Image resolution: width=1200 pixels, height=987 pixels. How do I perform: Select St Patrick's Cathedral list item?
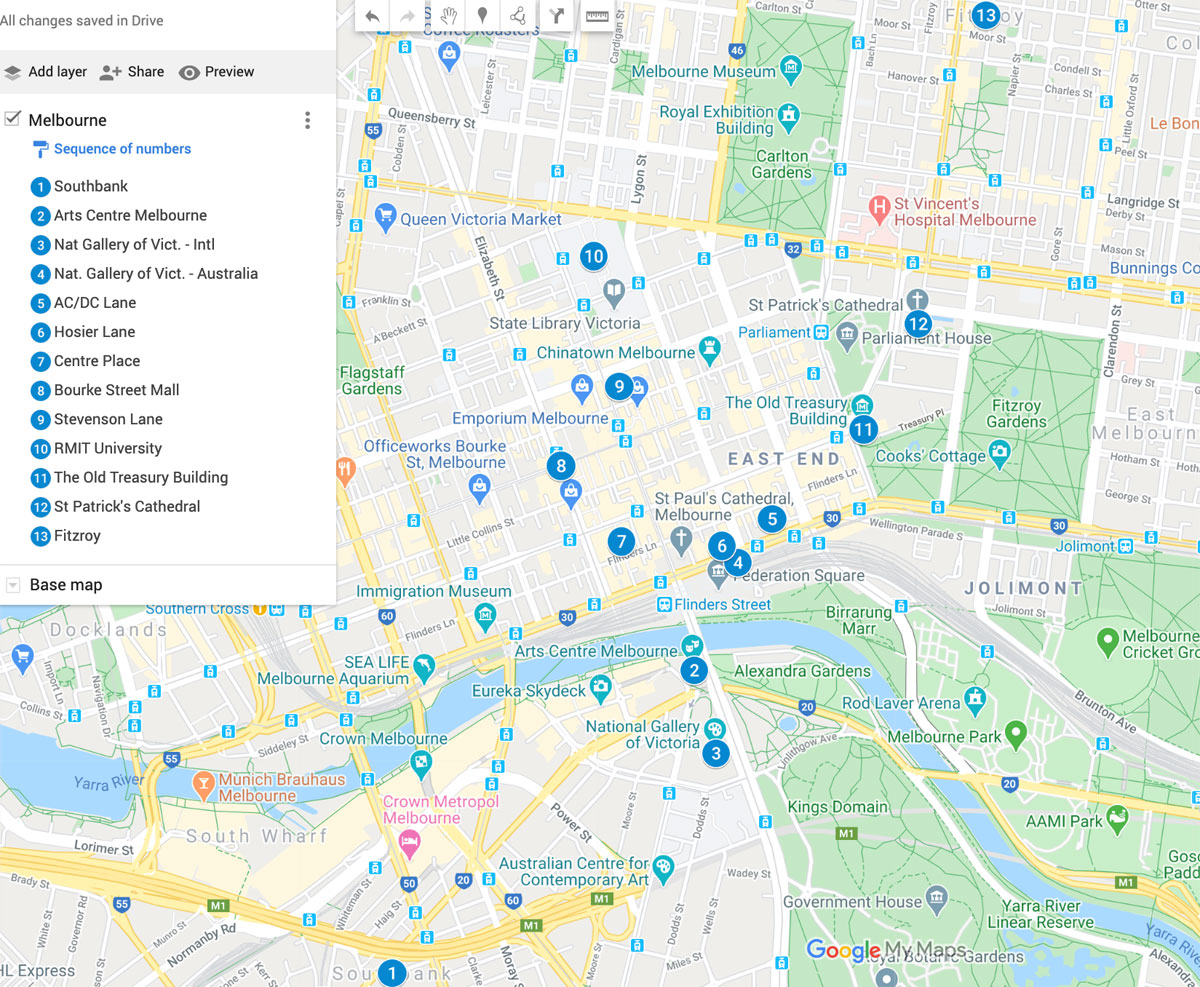[127, 506]
